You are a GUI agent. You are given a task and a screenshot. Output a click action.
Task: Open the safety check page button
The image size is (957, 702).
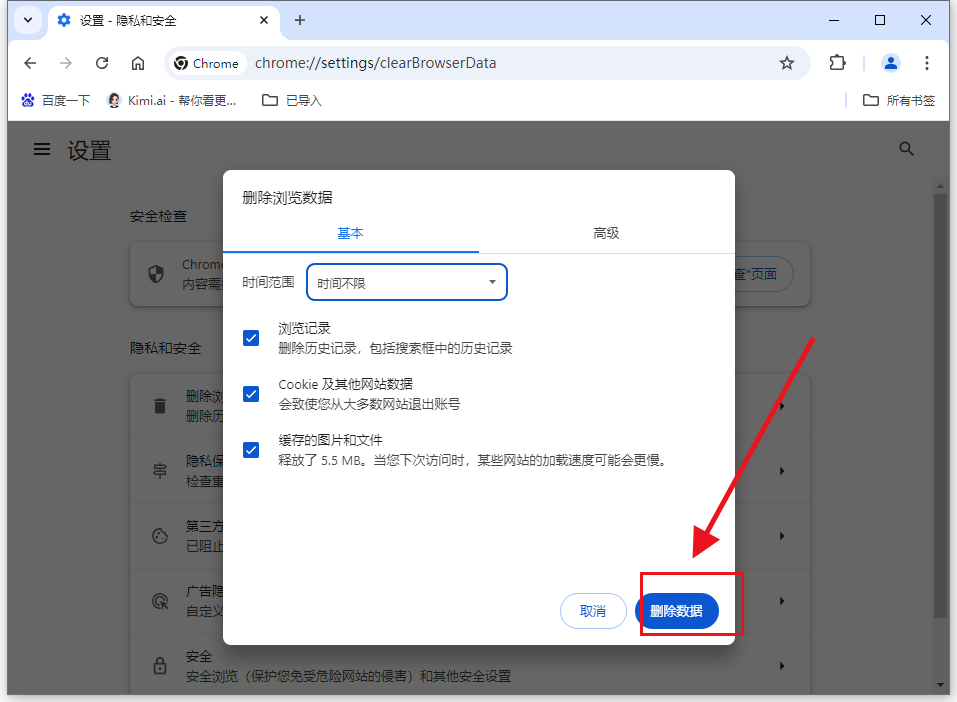(x=763, y=274)
